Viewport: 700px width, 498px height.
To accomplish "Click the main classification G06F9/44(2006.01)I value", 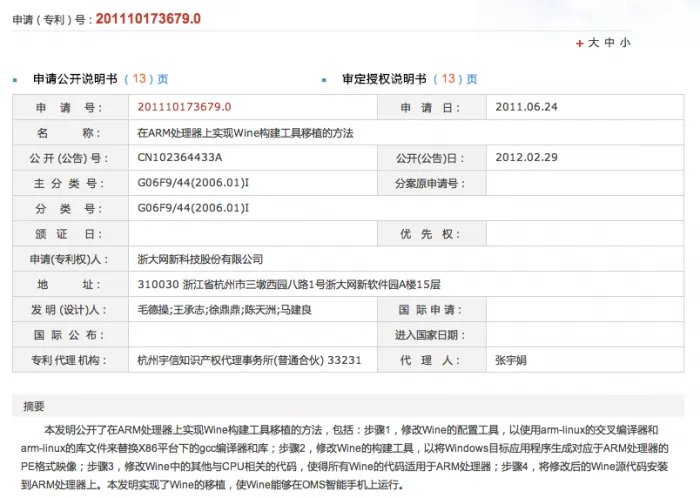I will click(x=193, y=183).
